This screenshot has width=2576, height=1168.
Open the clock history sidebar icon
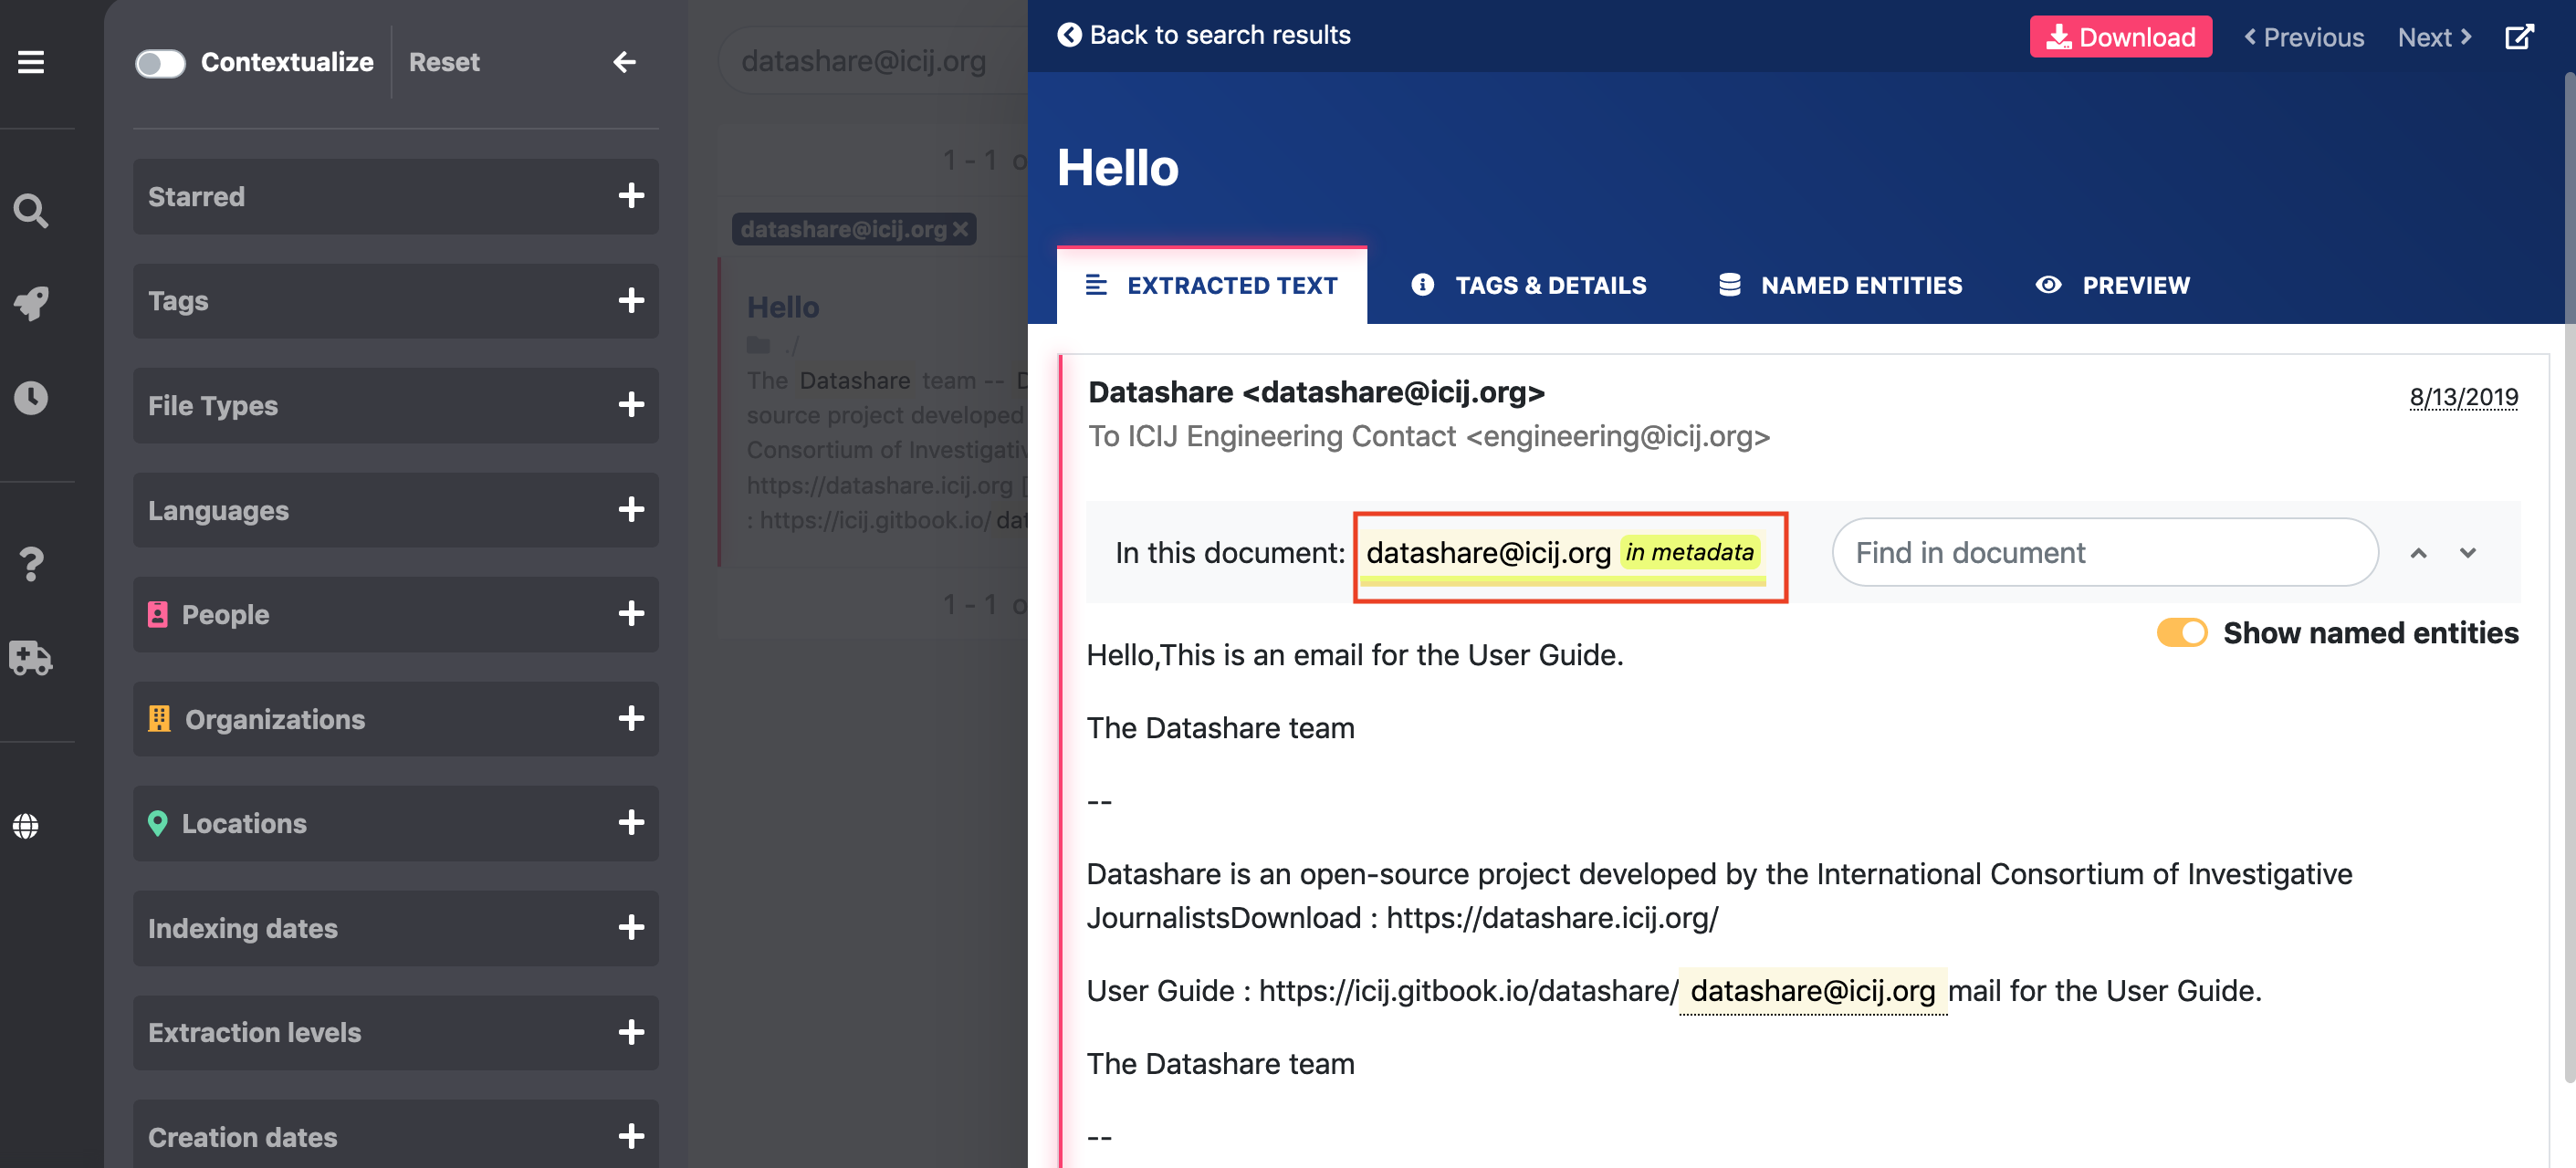point(31,397)
